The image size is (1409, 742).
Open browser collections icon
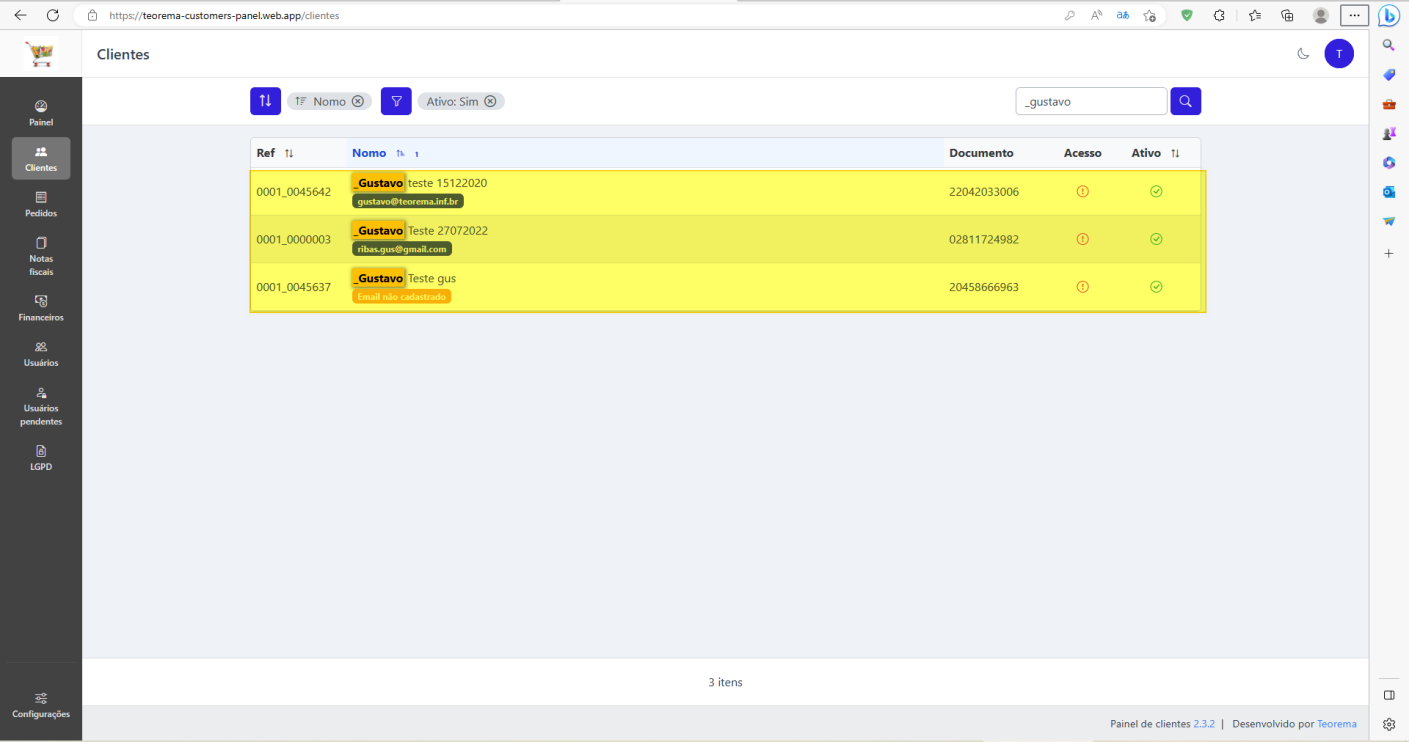(1287, 16)
